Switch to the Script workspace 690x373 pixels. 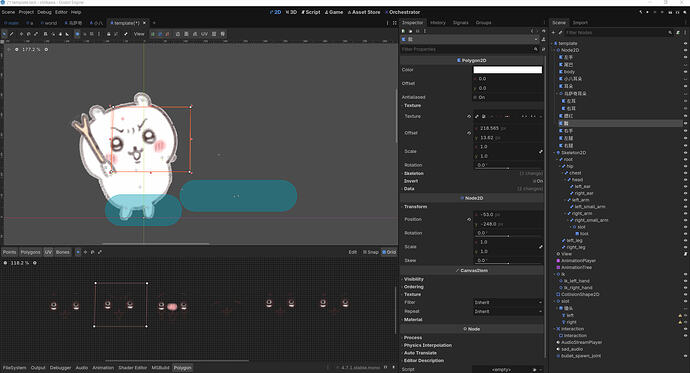(x=311, y=12)
